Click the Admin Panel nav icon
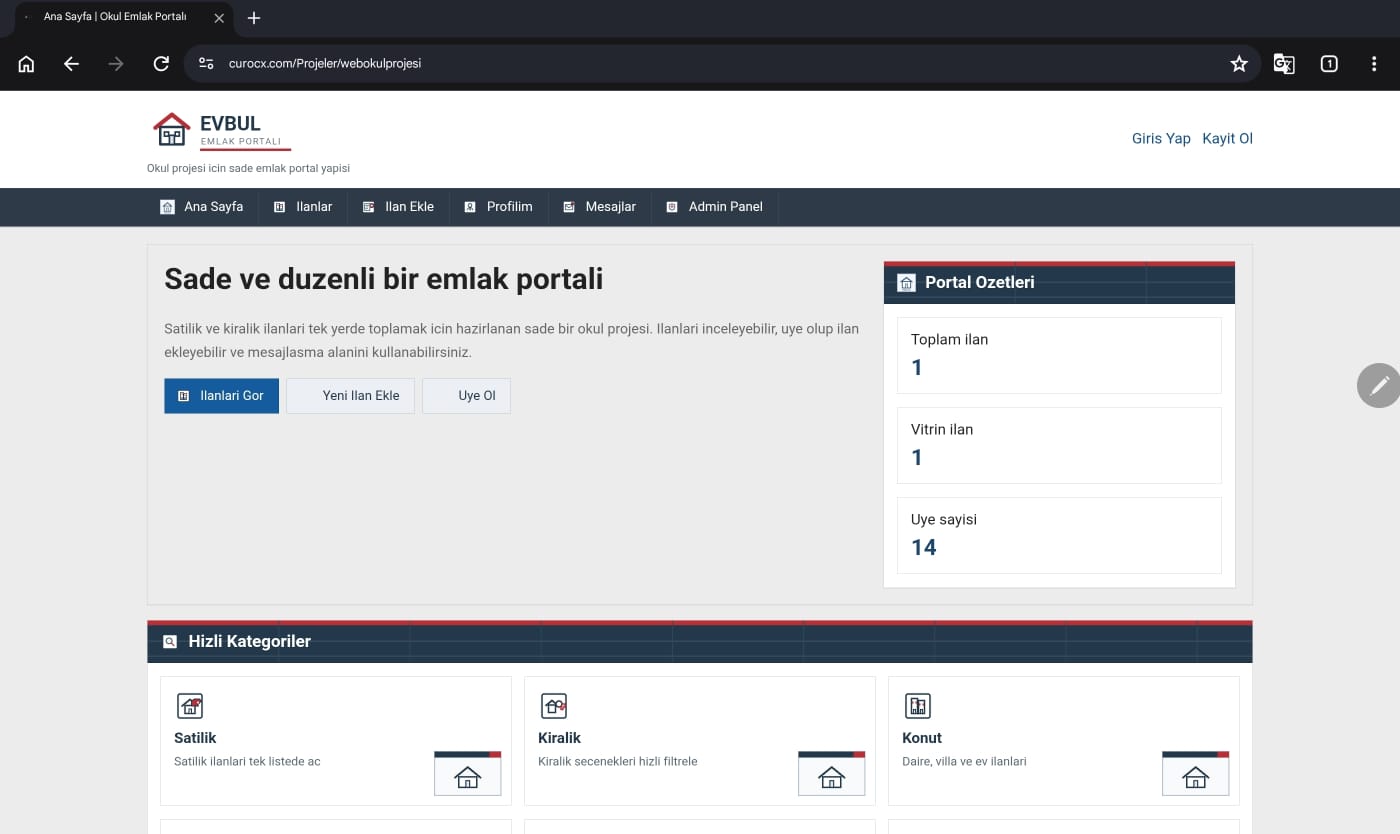1400x834 pixels. pos(672,207)
